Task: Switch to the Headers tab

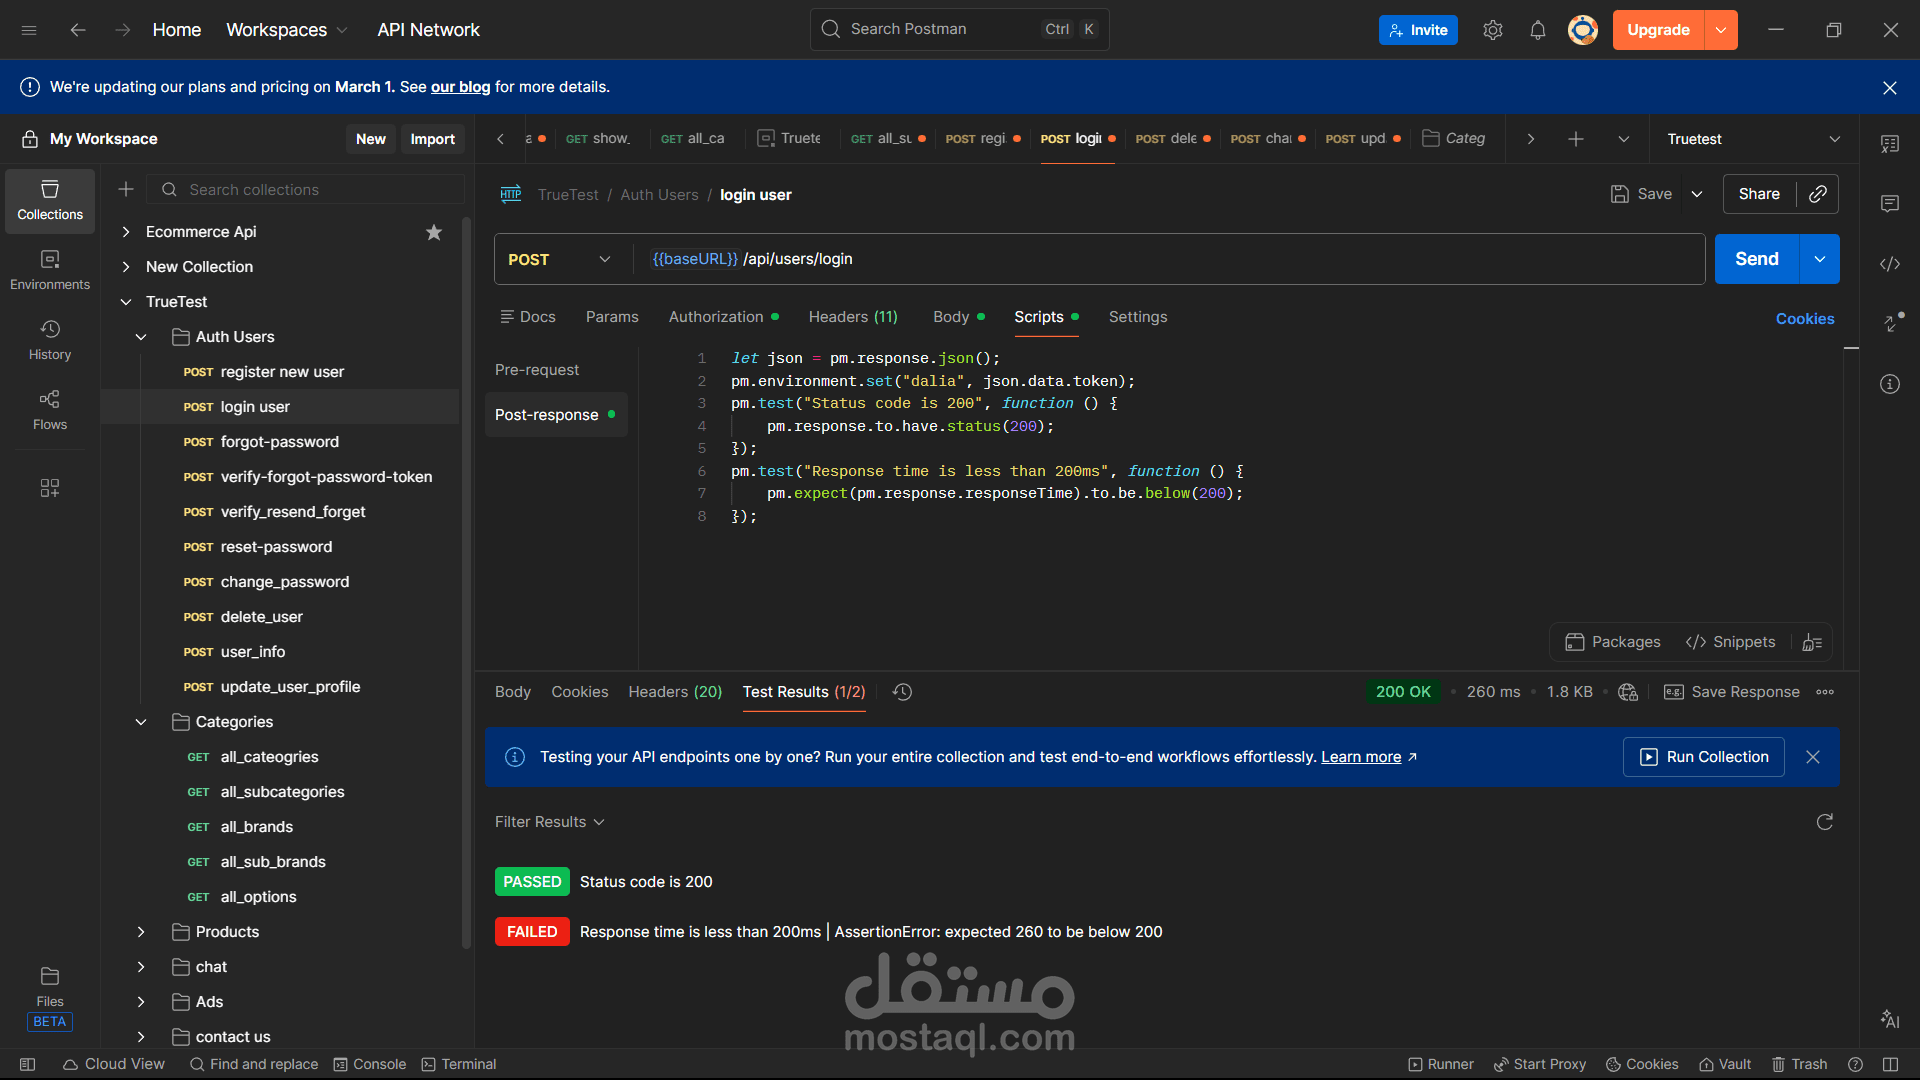Action: (852, 317)
